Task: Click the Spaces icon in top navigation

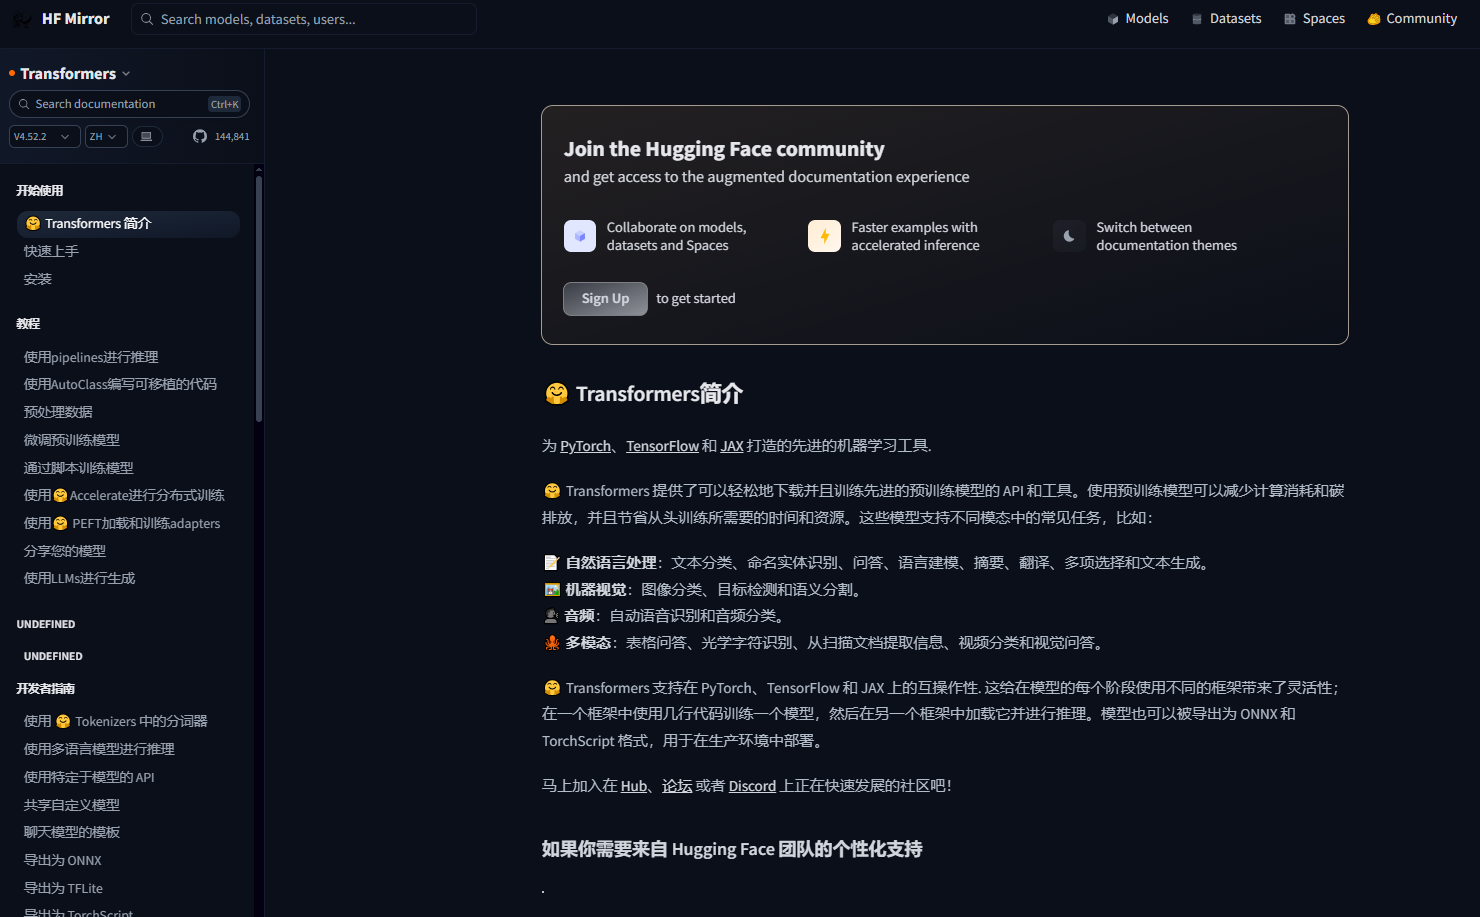Action: [x=1290, y=19]
